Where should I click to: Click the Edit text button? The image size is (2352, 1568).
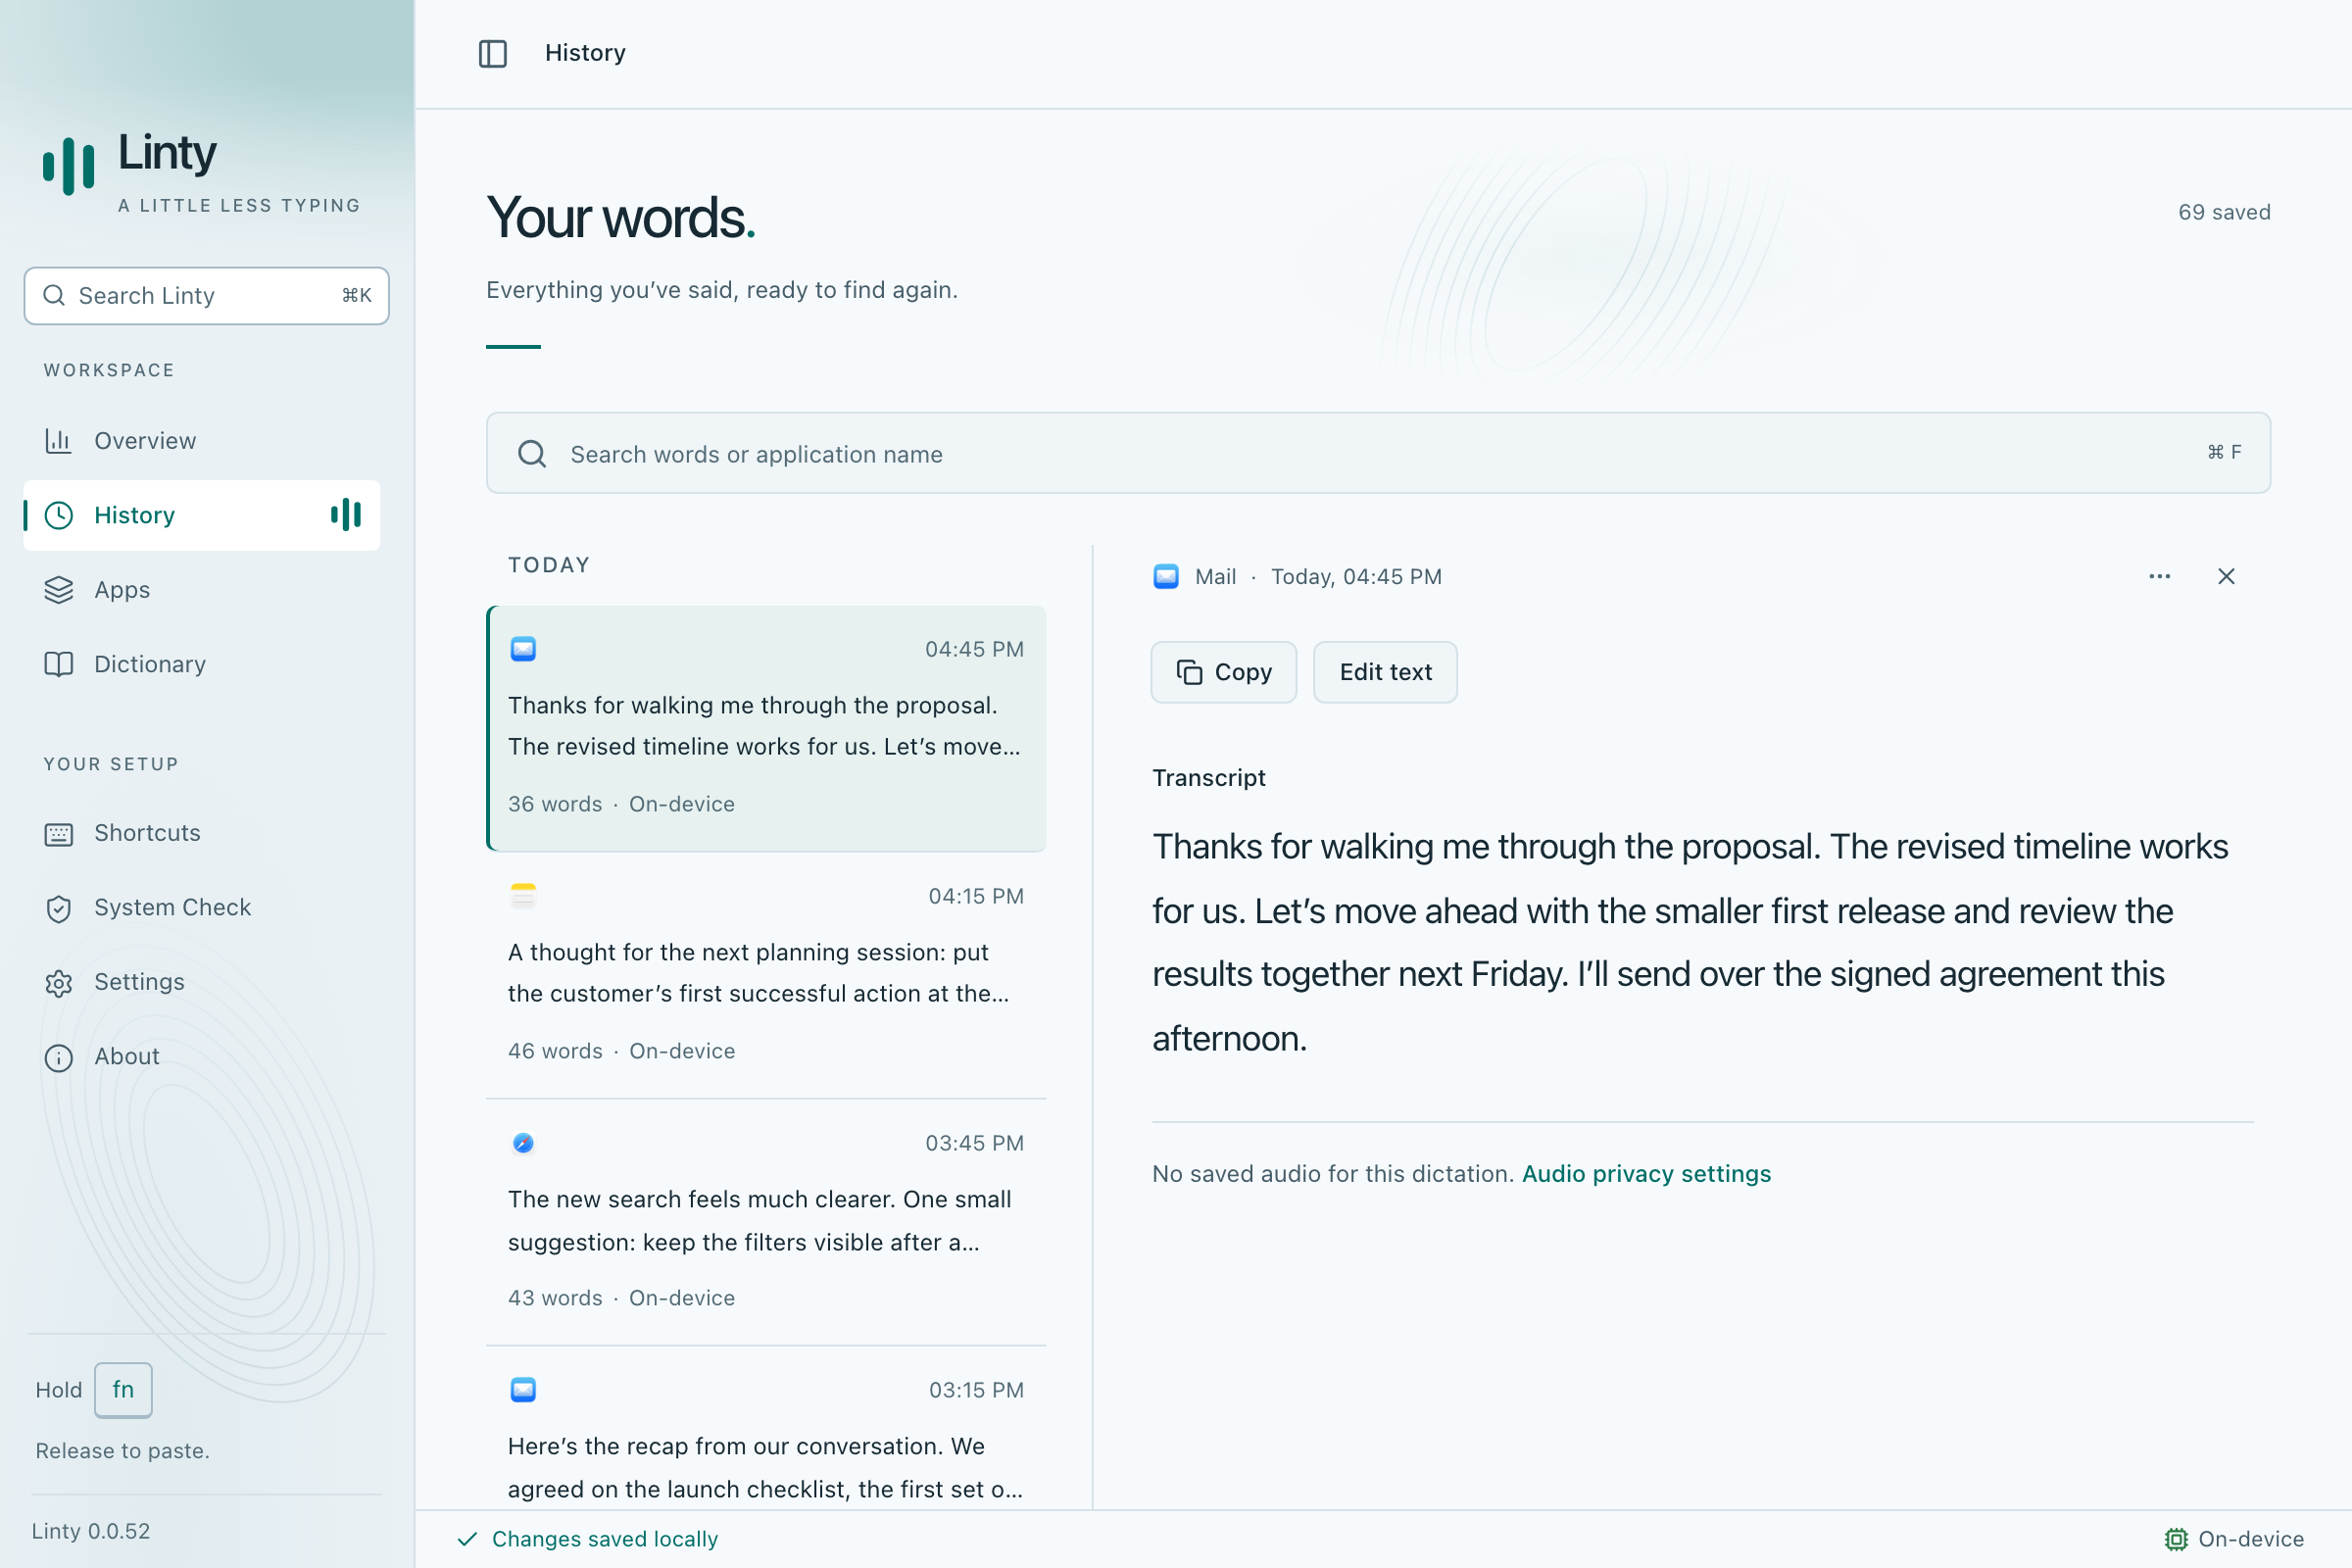pyautogui.click(x=1385, y=672)
